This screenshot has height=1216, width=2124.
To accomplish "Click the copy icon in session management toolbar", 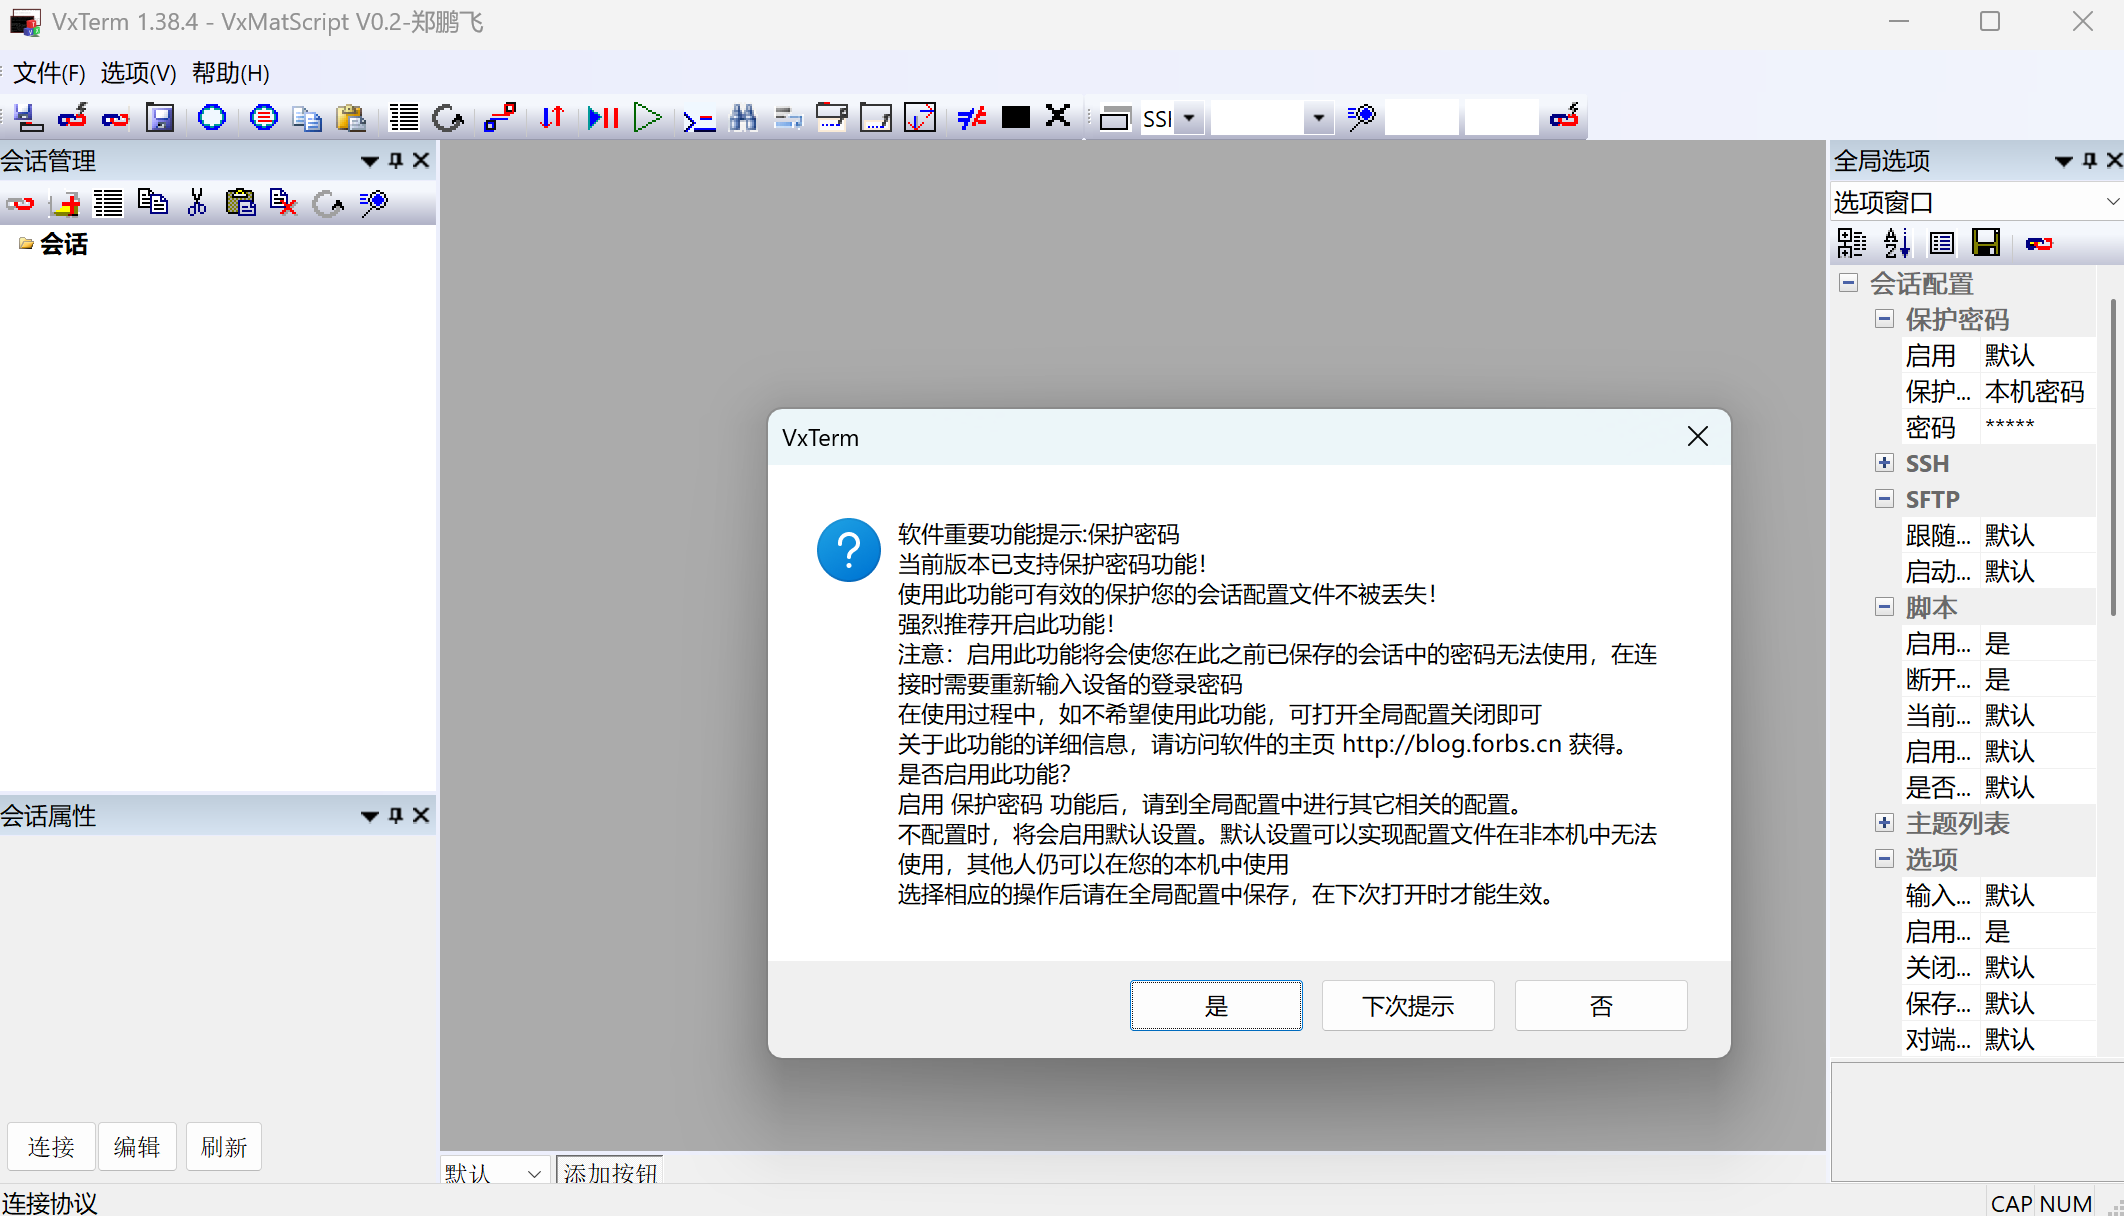I will point(153,202).
